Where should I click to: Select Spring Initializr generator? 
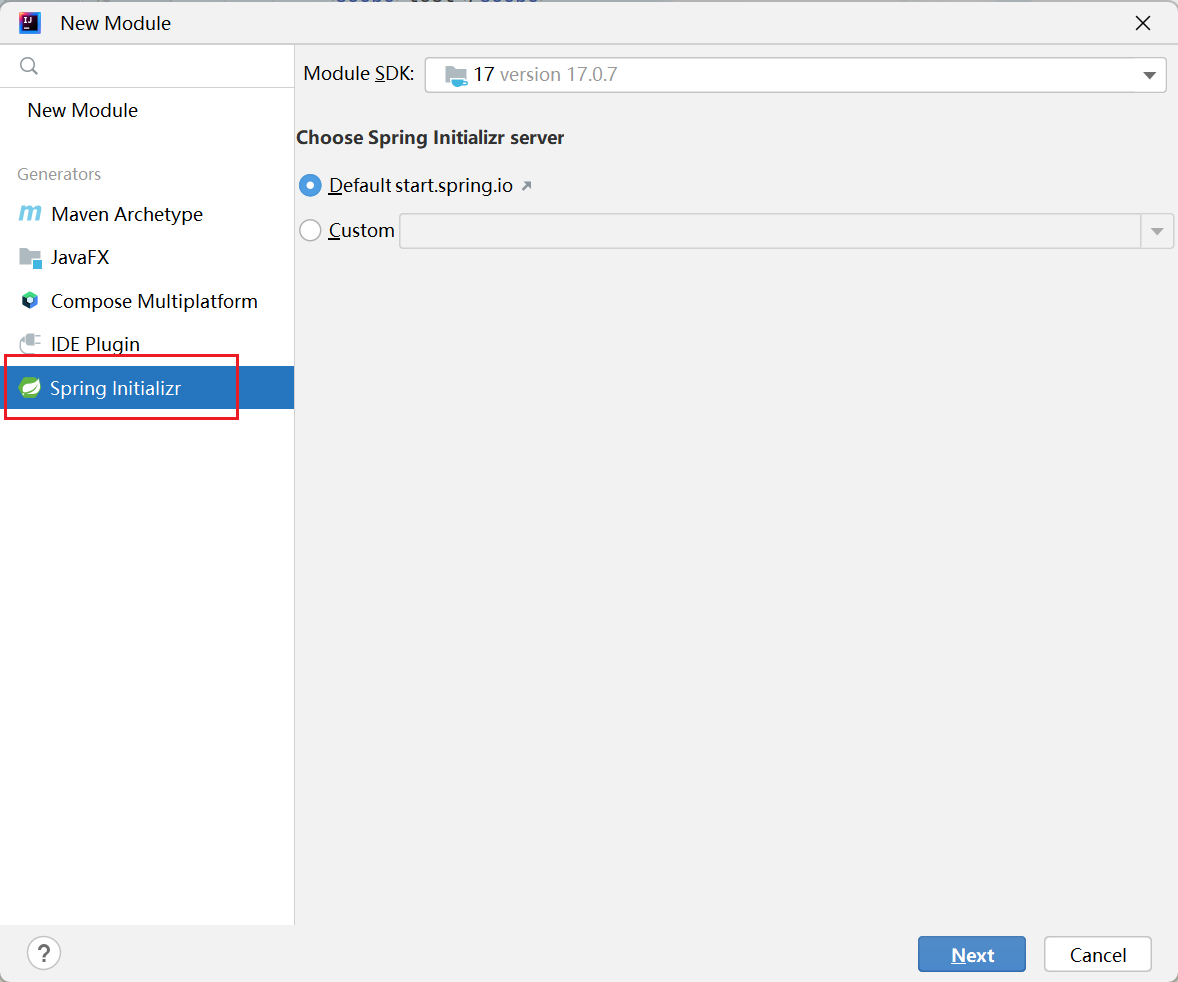(x=147, y=388)
